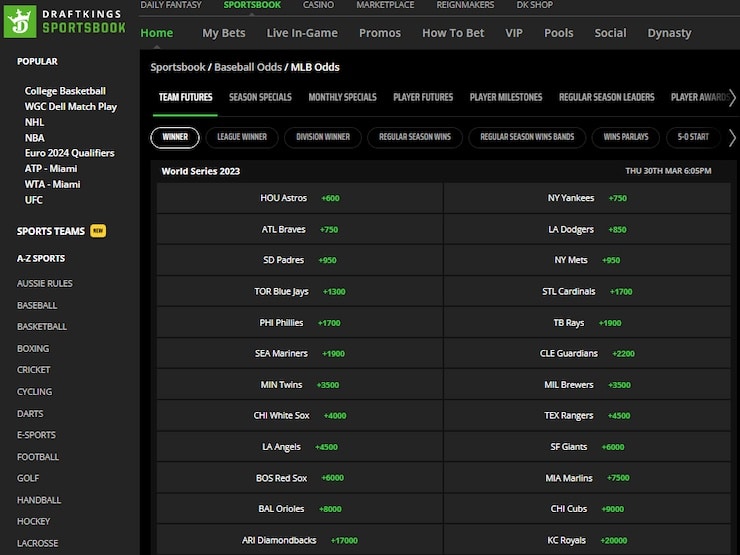The image size is (740, 555).
Task: Select the Sportsbook product tab
Action: coord(252,5)
